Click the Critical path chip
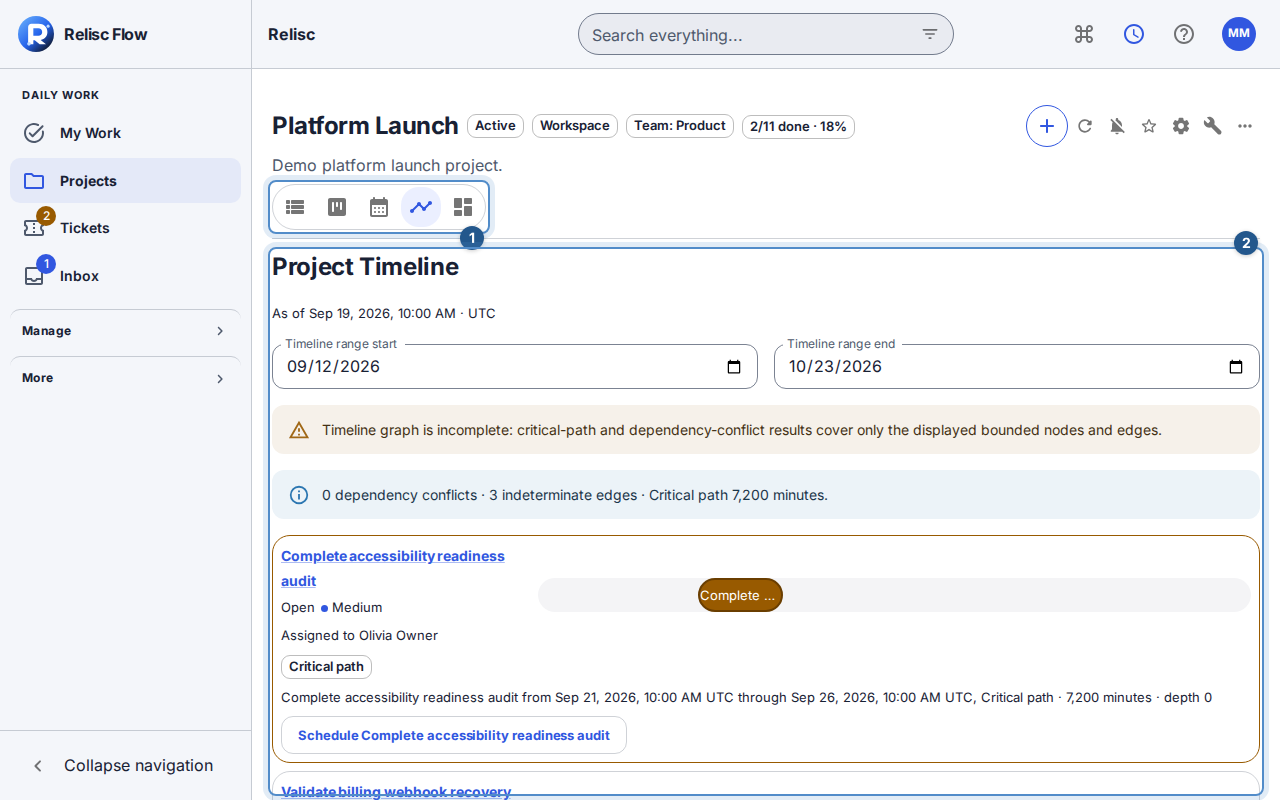1280x800 pixels. (326, 667)
